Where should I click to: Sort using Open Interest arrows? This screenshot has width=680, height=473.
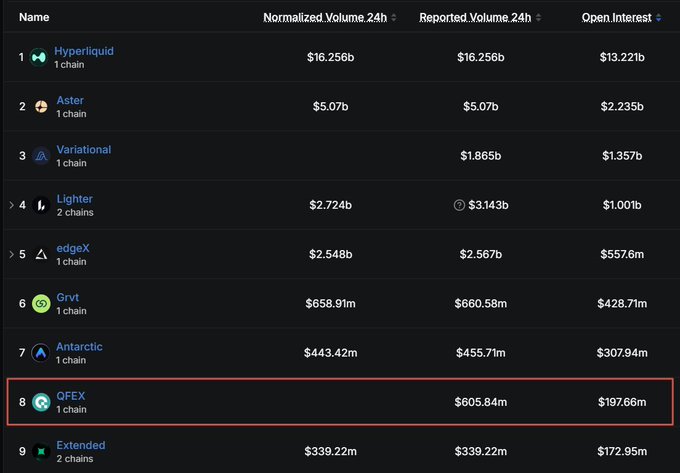pos(659,17)
